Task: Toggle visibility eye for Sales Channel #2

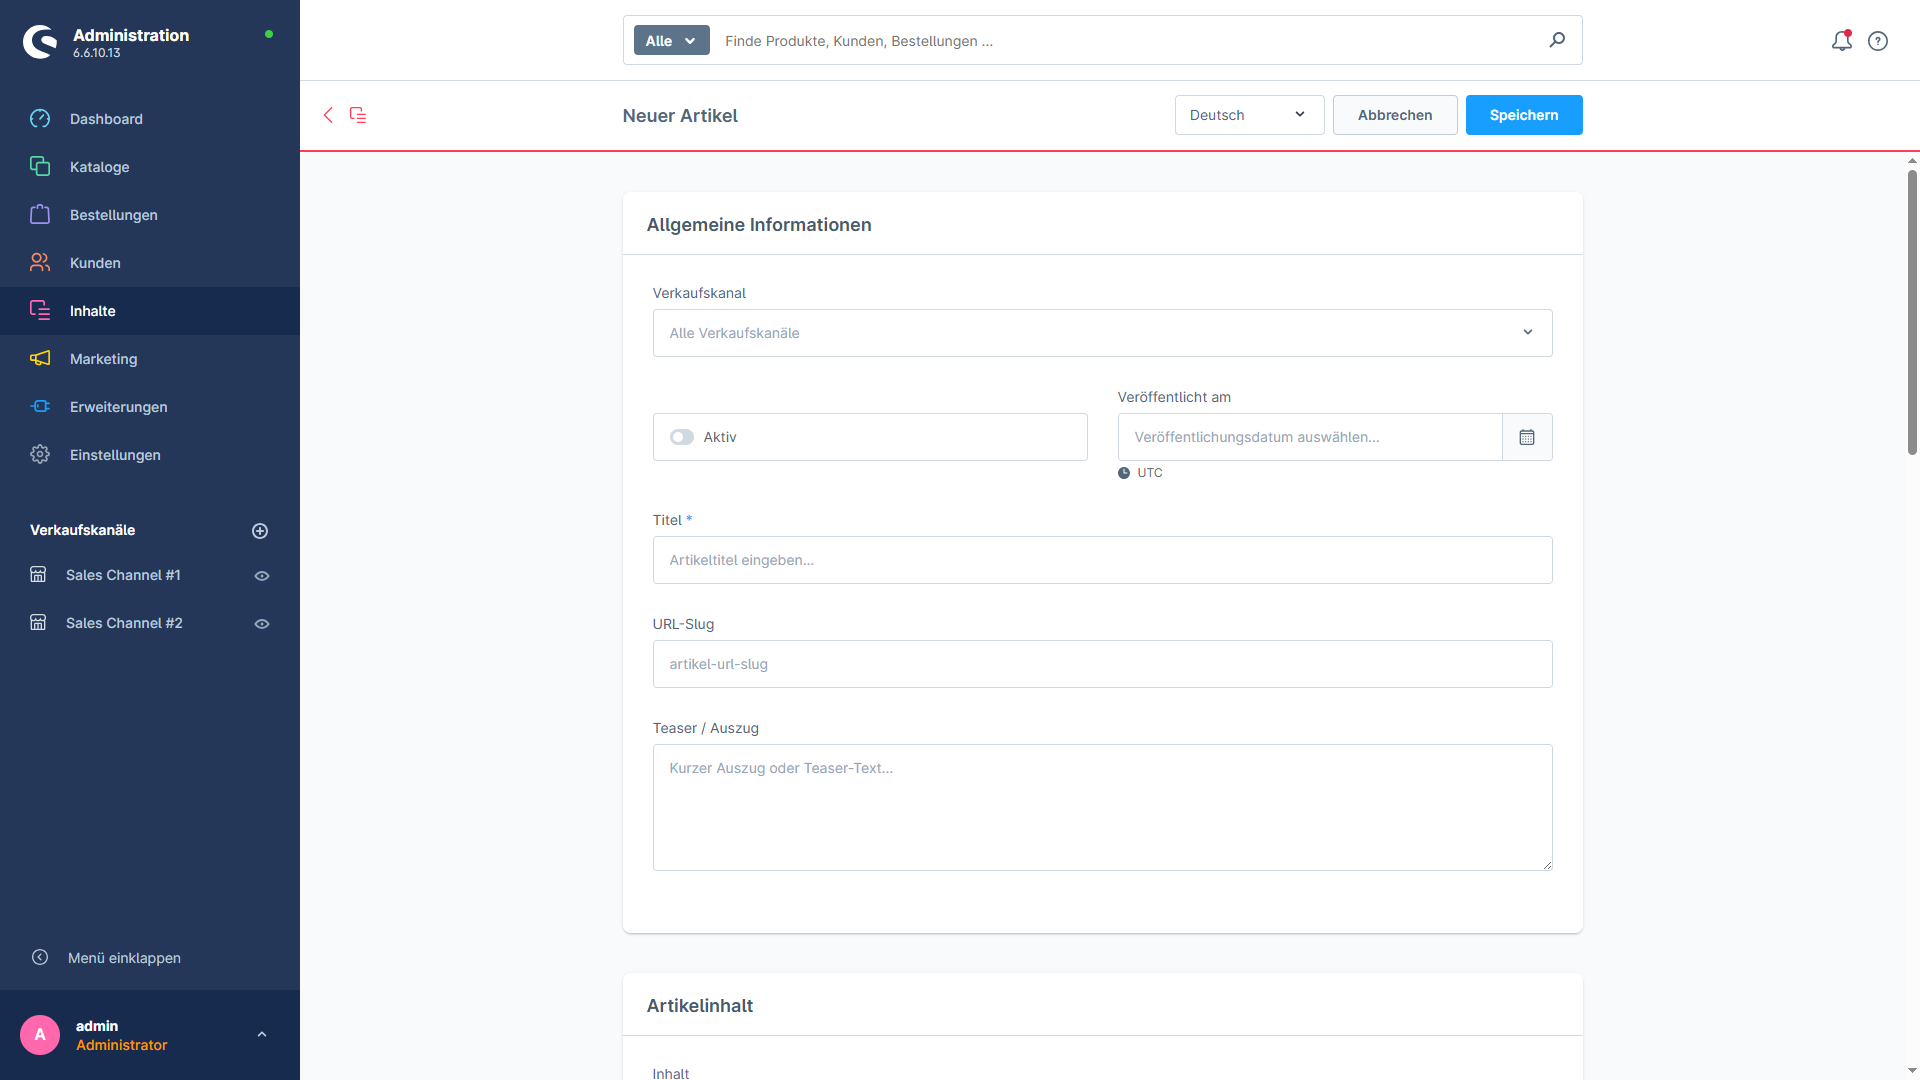Action: coord(262,624)
